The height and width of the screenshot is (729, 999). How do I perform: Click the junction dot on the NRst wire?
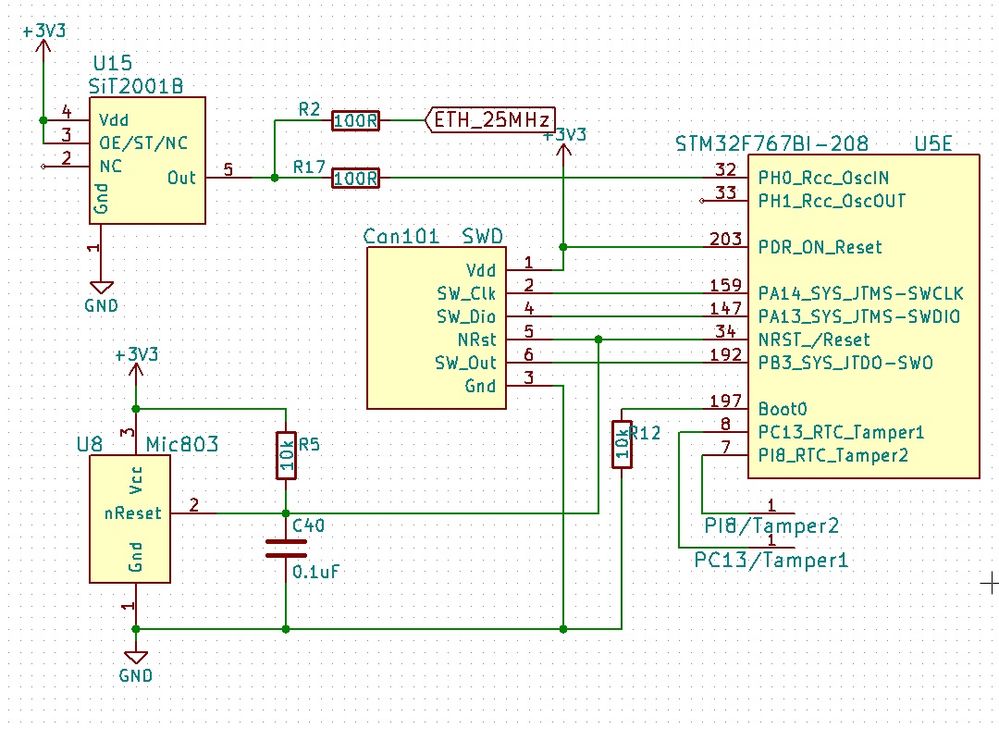[x=598, y=340]
